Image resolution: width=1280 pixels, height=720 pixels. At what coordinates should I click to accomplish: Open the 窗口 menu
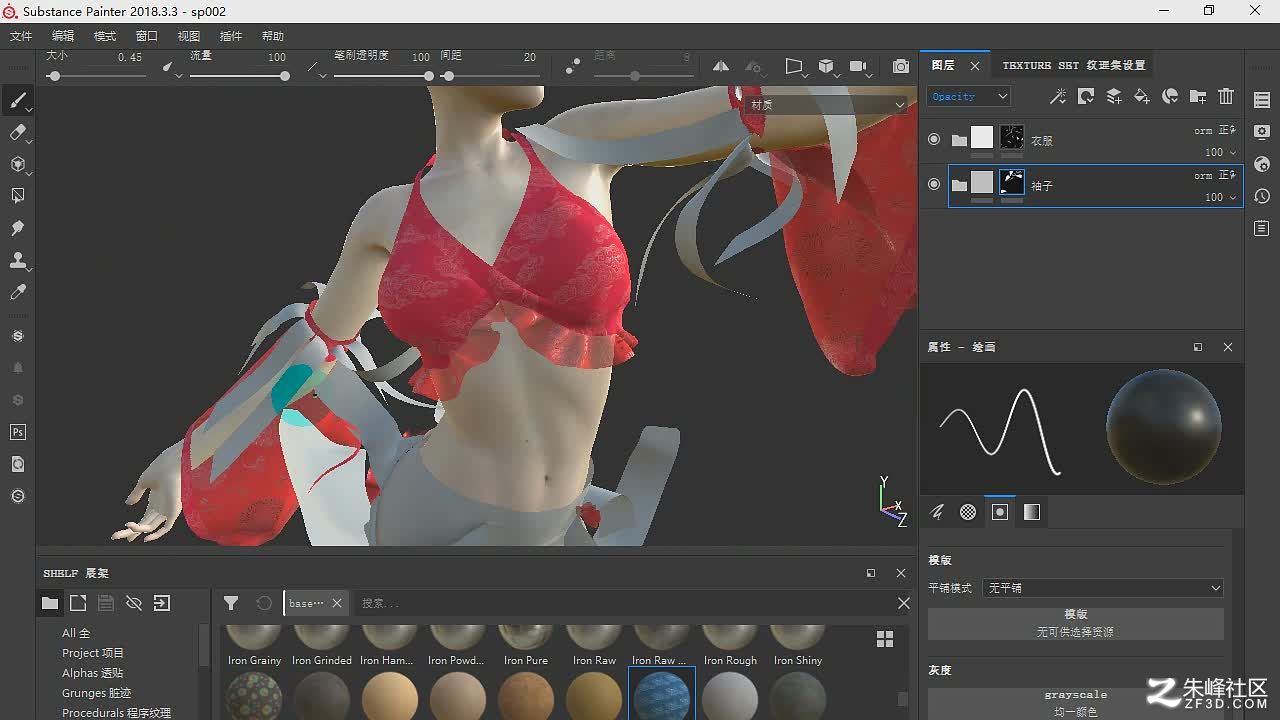pyautogui.click(x=147, y=36)
